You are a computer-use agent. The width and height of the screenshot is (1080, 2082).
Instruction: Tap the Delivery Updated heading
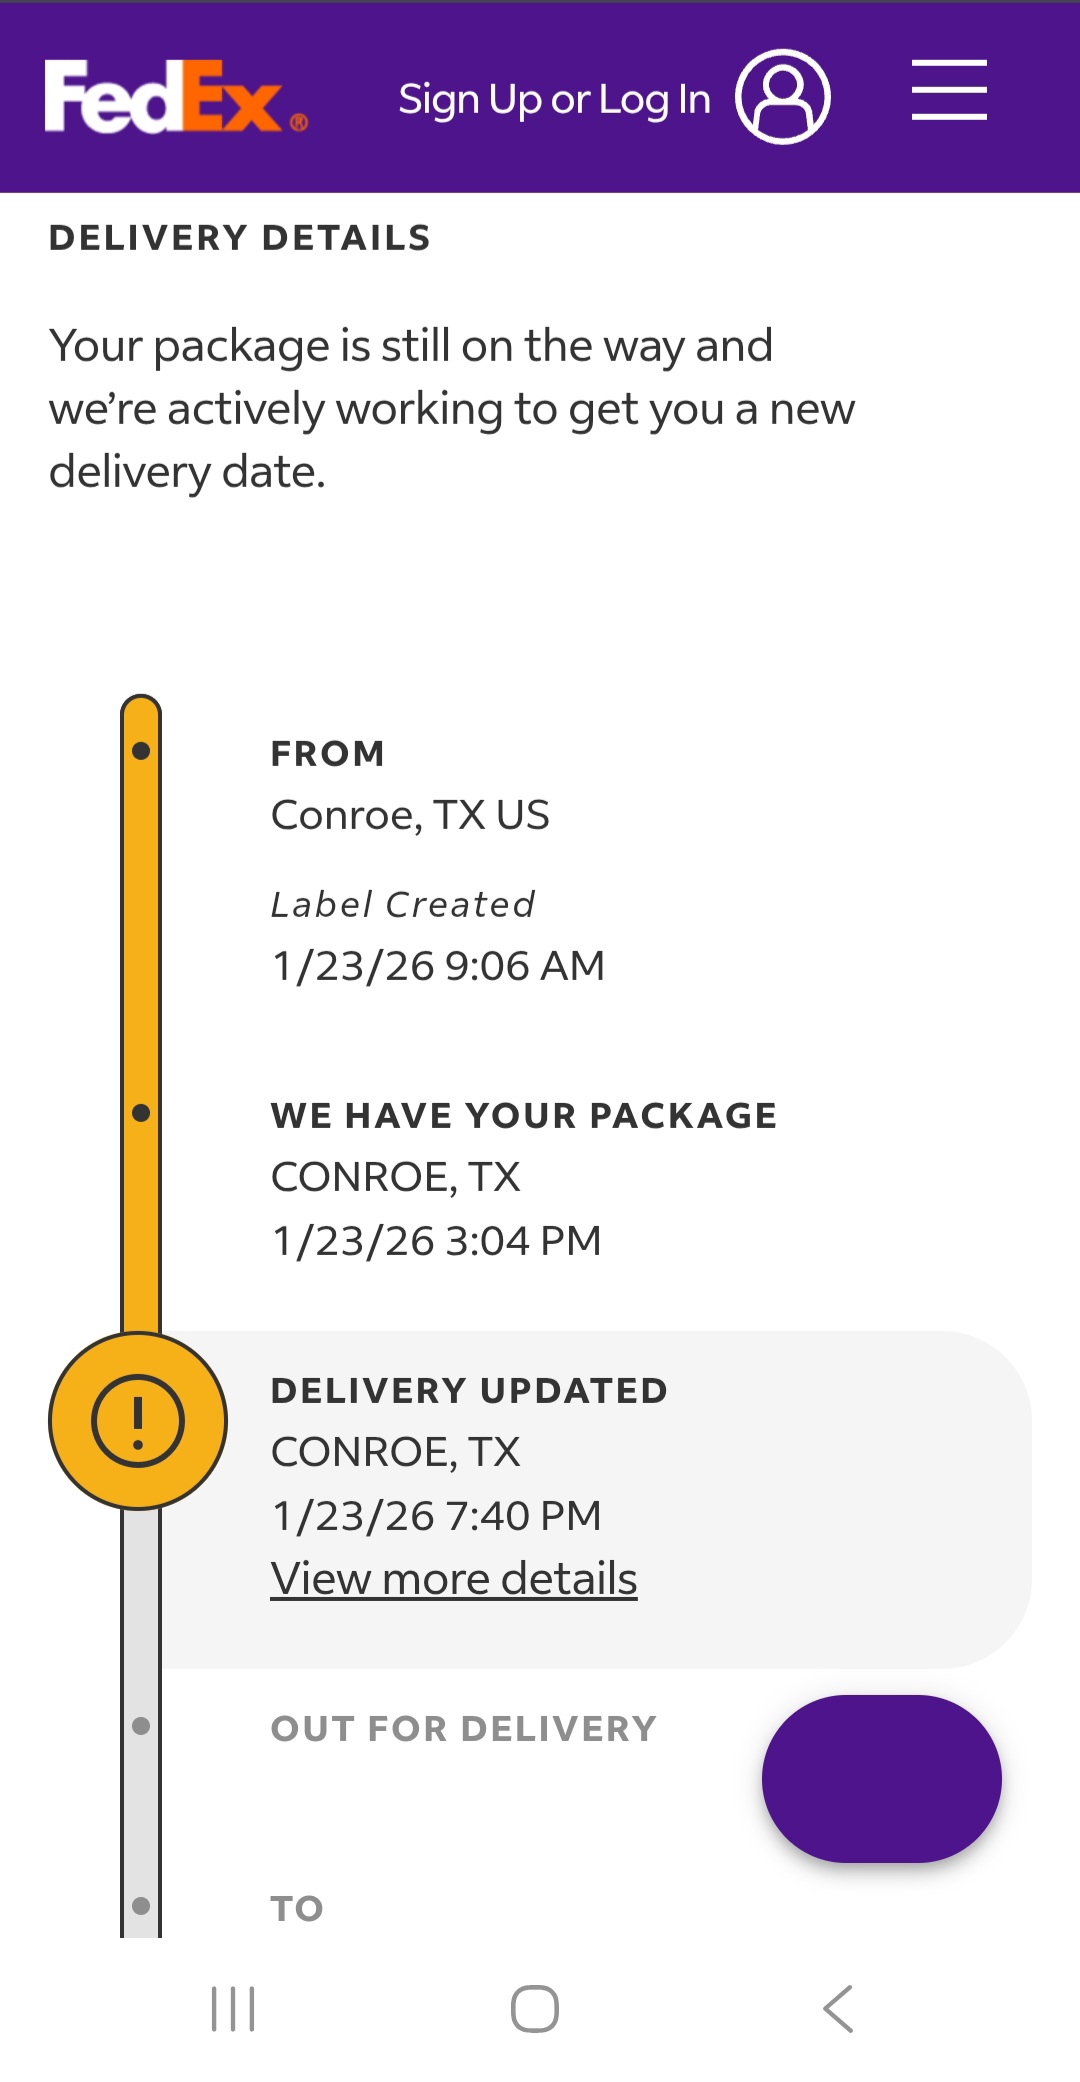(469, 1391)
